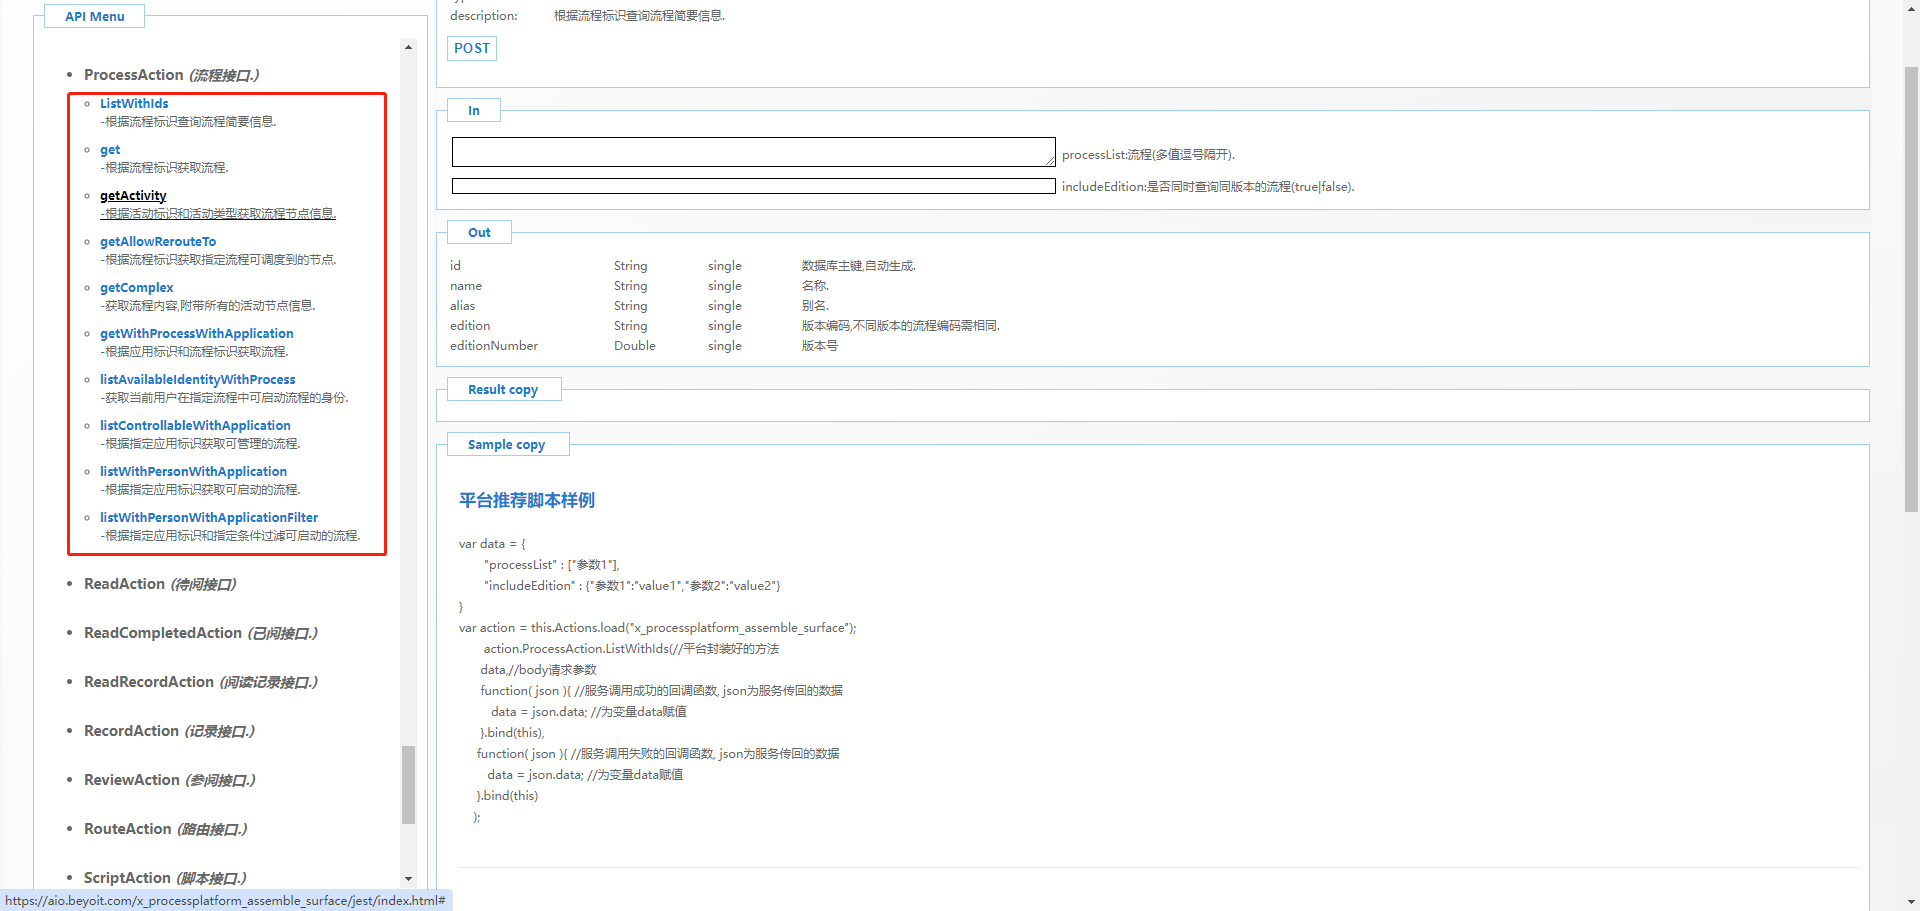Open listWithPersonWithApplicationFilter API link

(209, 518)
